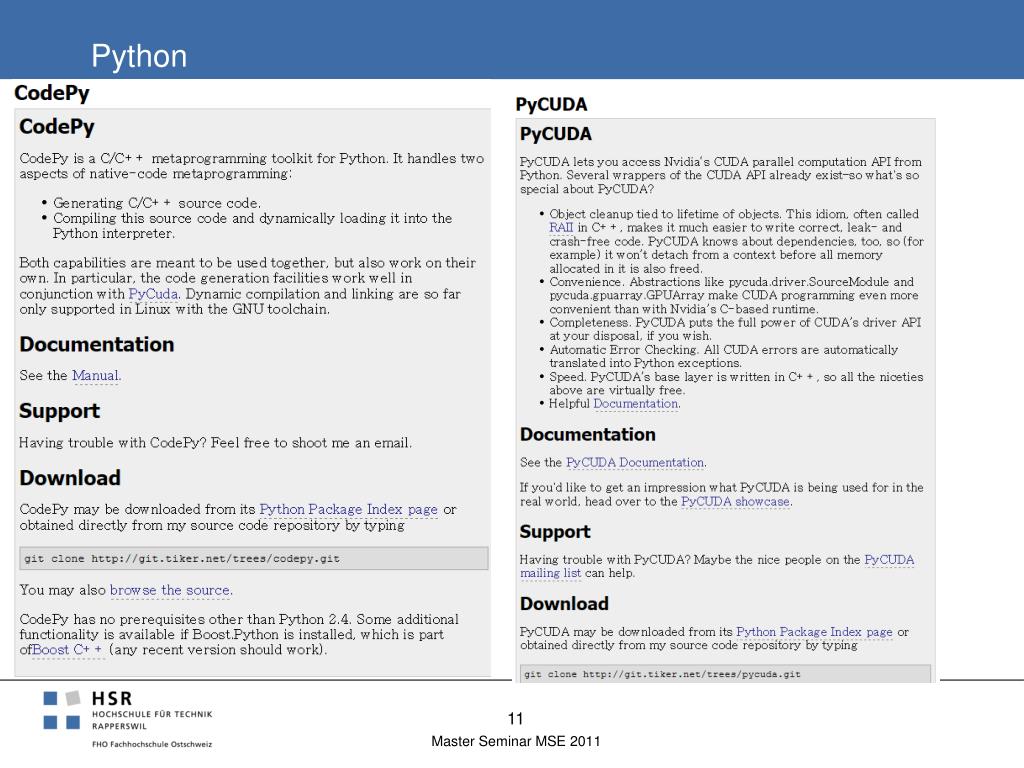
Task: Open the RAII link in PyCUDA list
Action: pos(561,227)
